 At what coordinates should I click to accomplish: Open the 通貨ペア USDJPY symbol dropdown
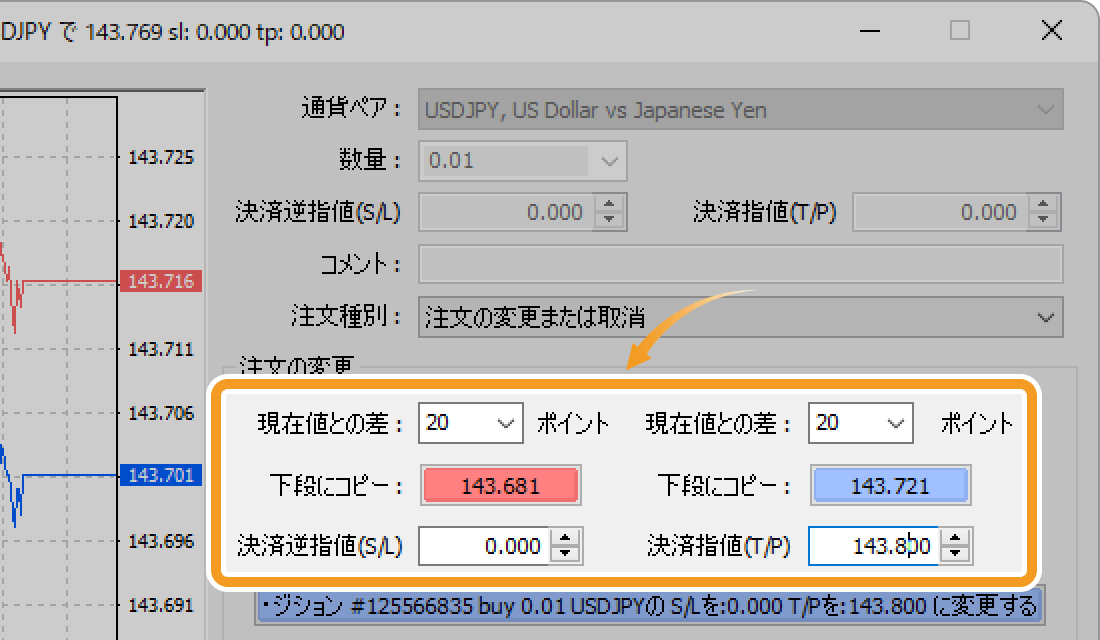tap(741, 109)
